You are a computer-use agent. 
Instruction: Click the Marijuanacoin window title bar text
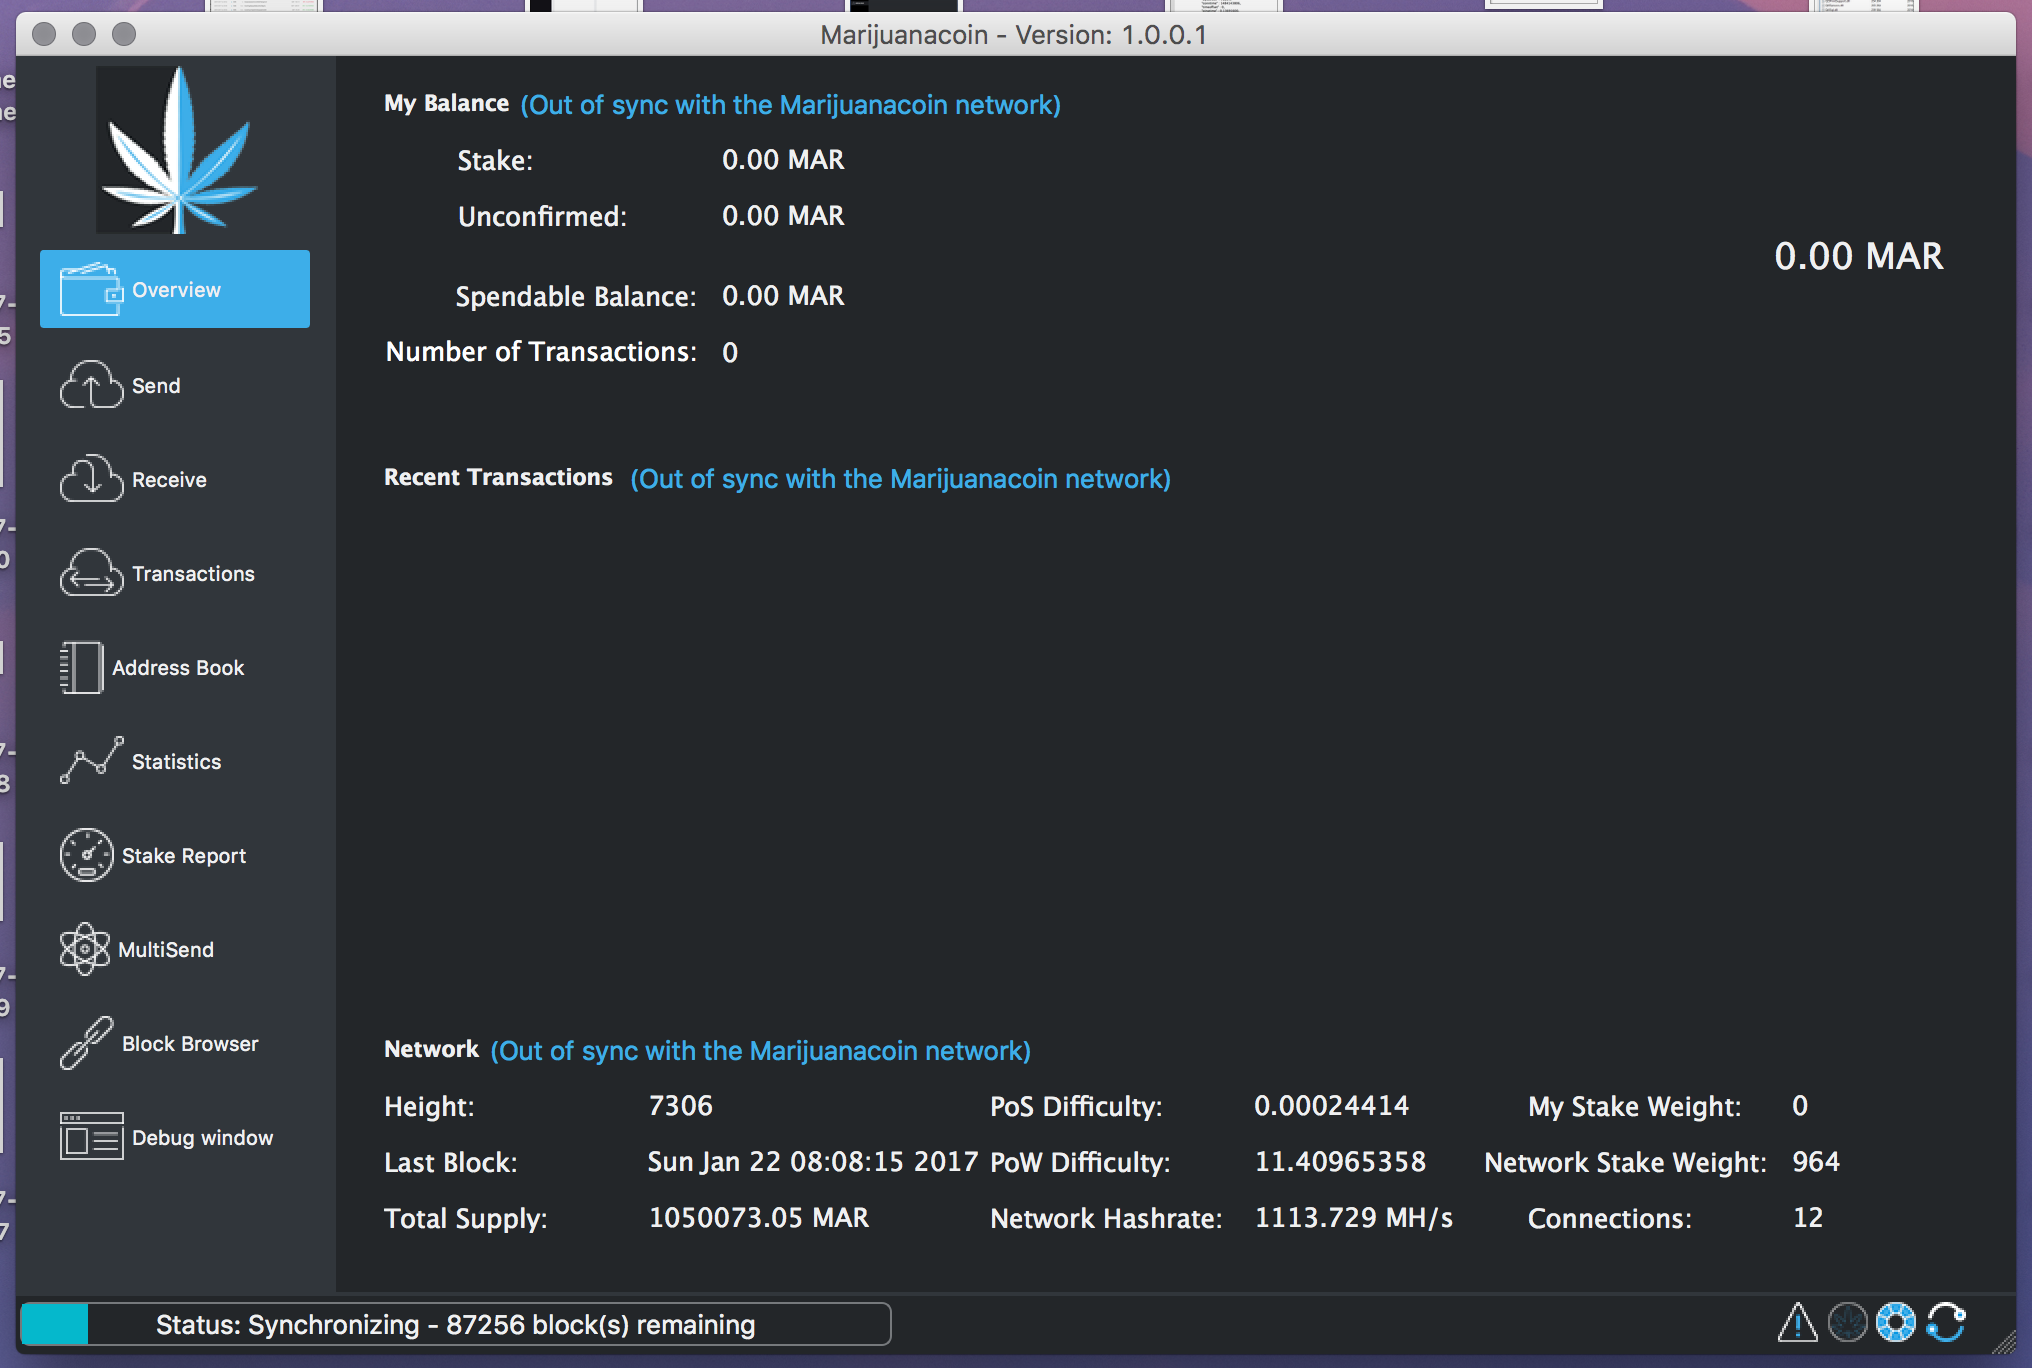pos(1013,35)
